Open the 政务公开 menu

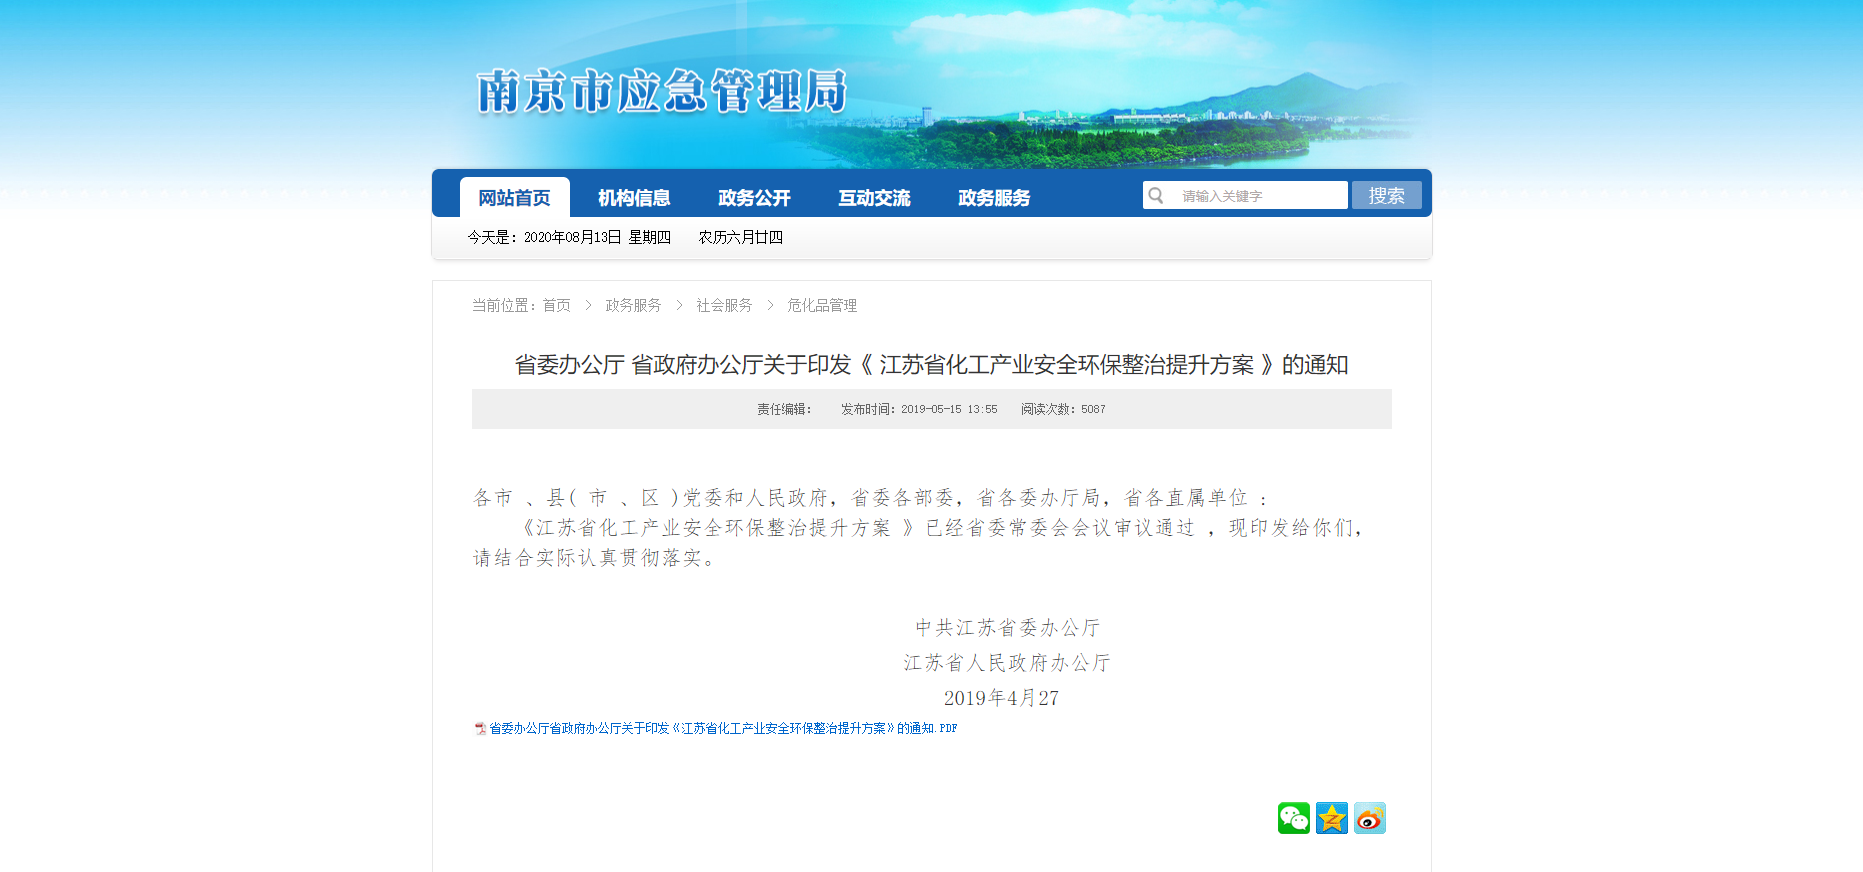pos(754,198)
